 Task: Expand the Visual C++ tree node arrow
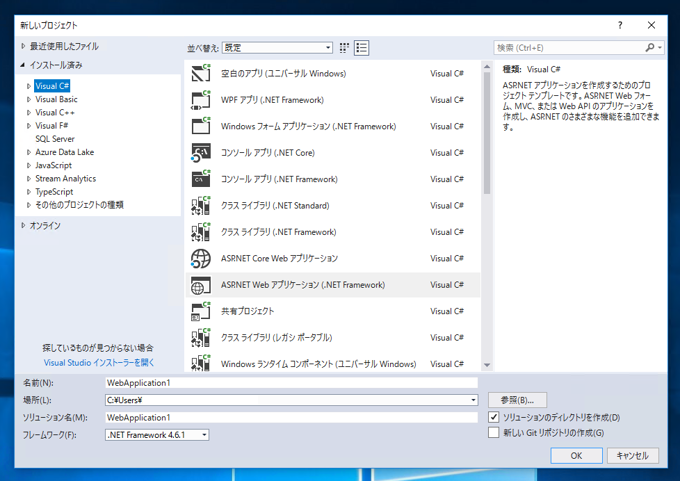(29, 112)
